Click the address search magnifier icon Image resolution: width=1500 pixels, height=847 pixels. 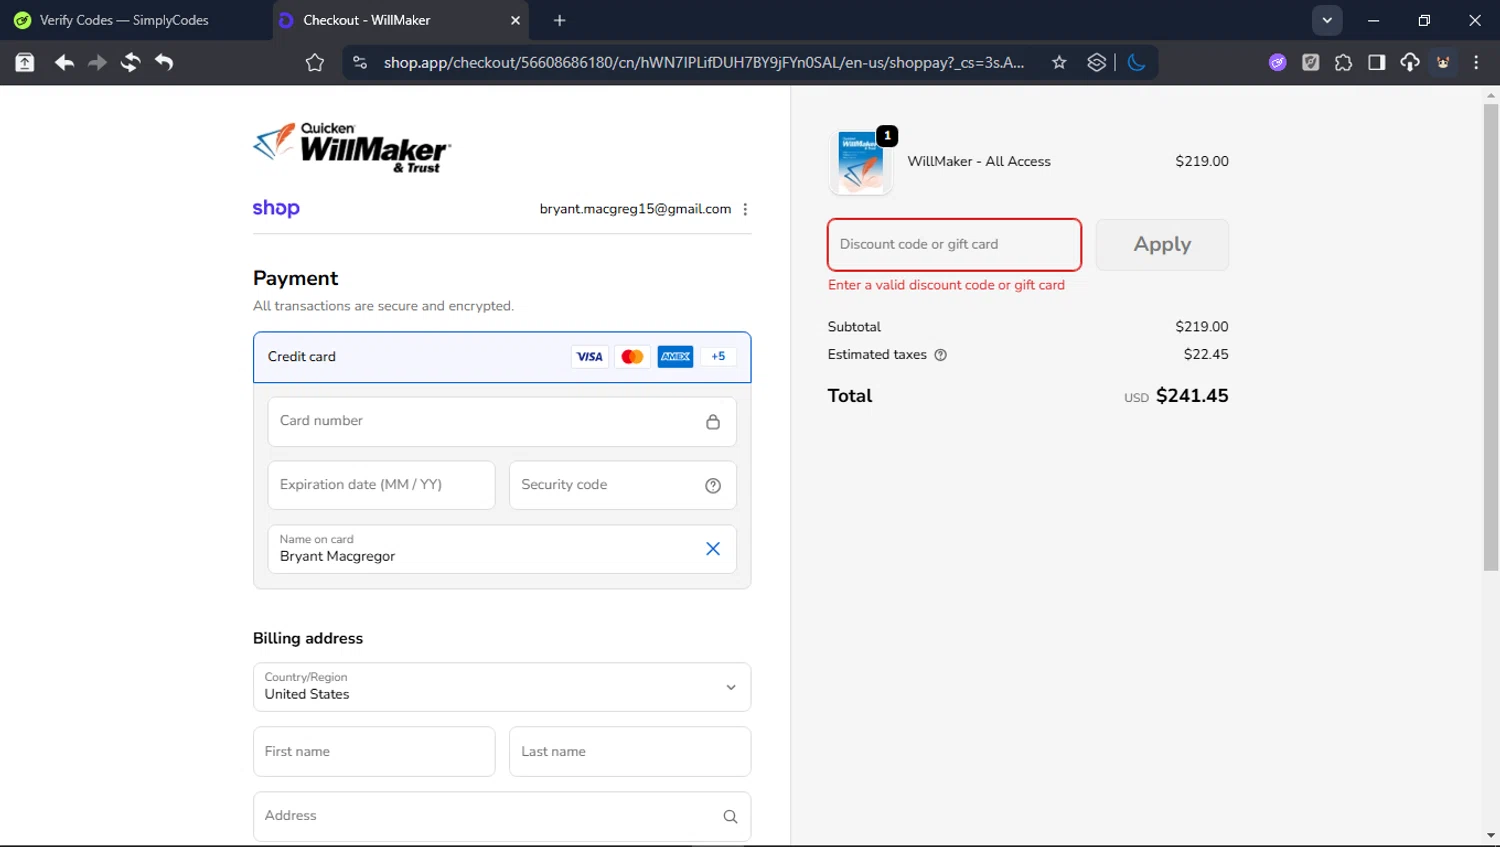click(730, 817)
